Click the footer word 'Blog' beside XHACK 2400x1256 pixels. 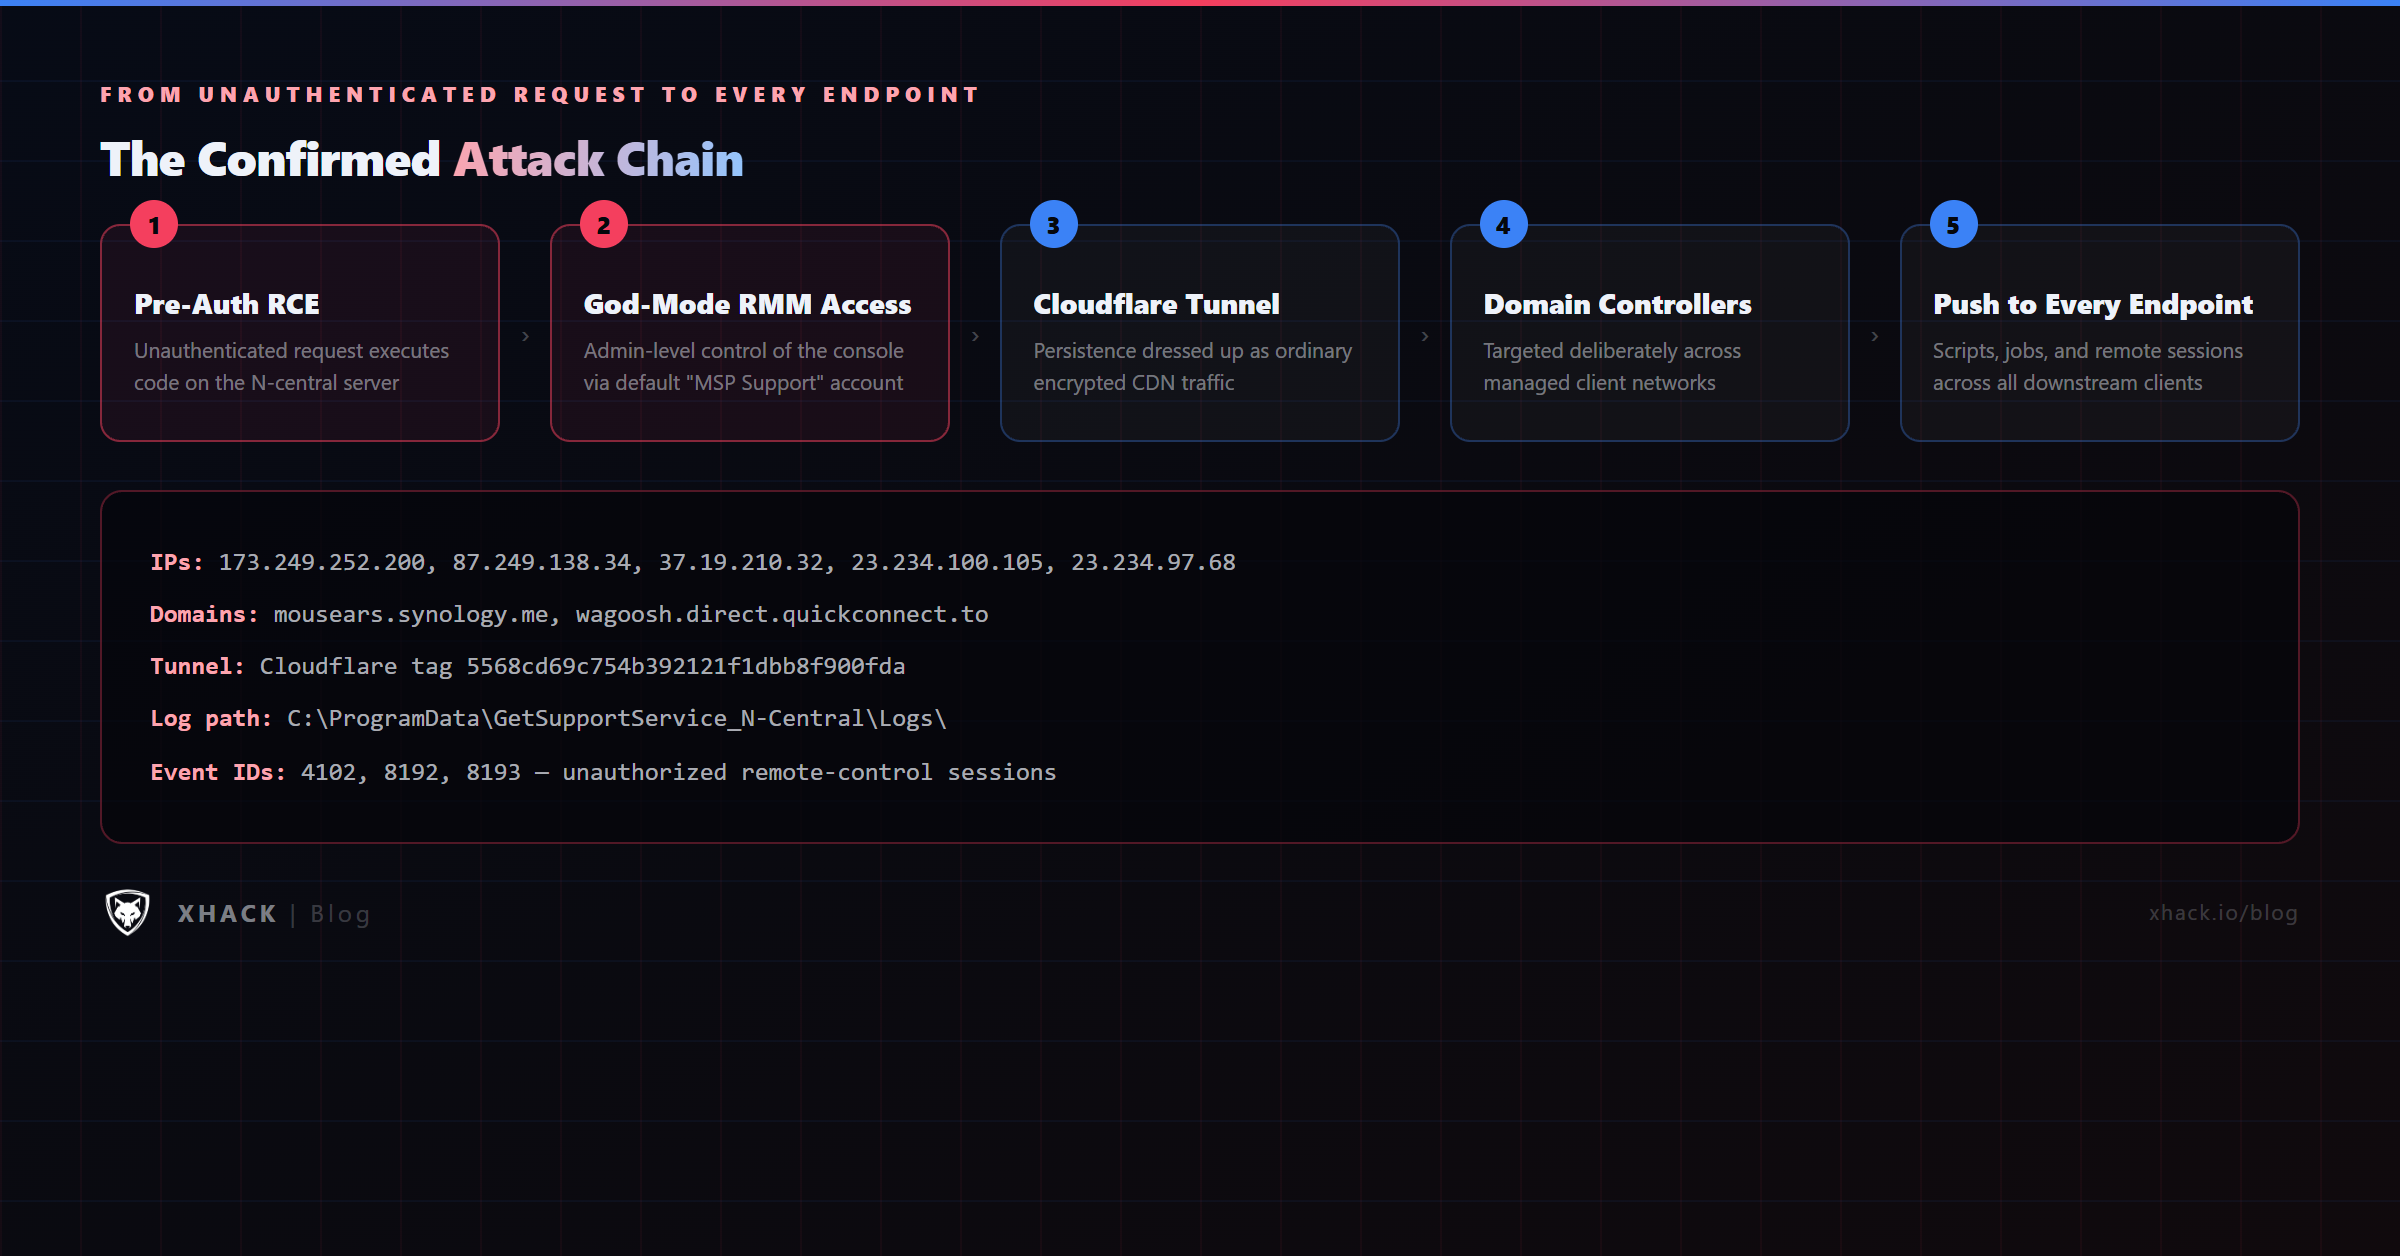[x=340, y=914]
